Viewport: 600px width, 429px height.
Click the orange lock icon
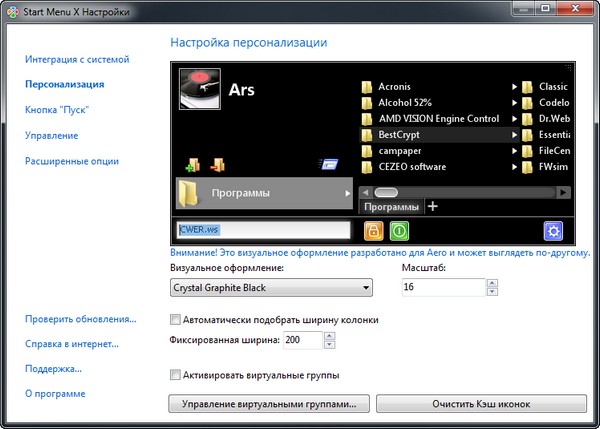point(373,231)
